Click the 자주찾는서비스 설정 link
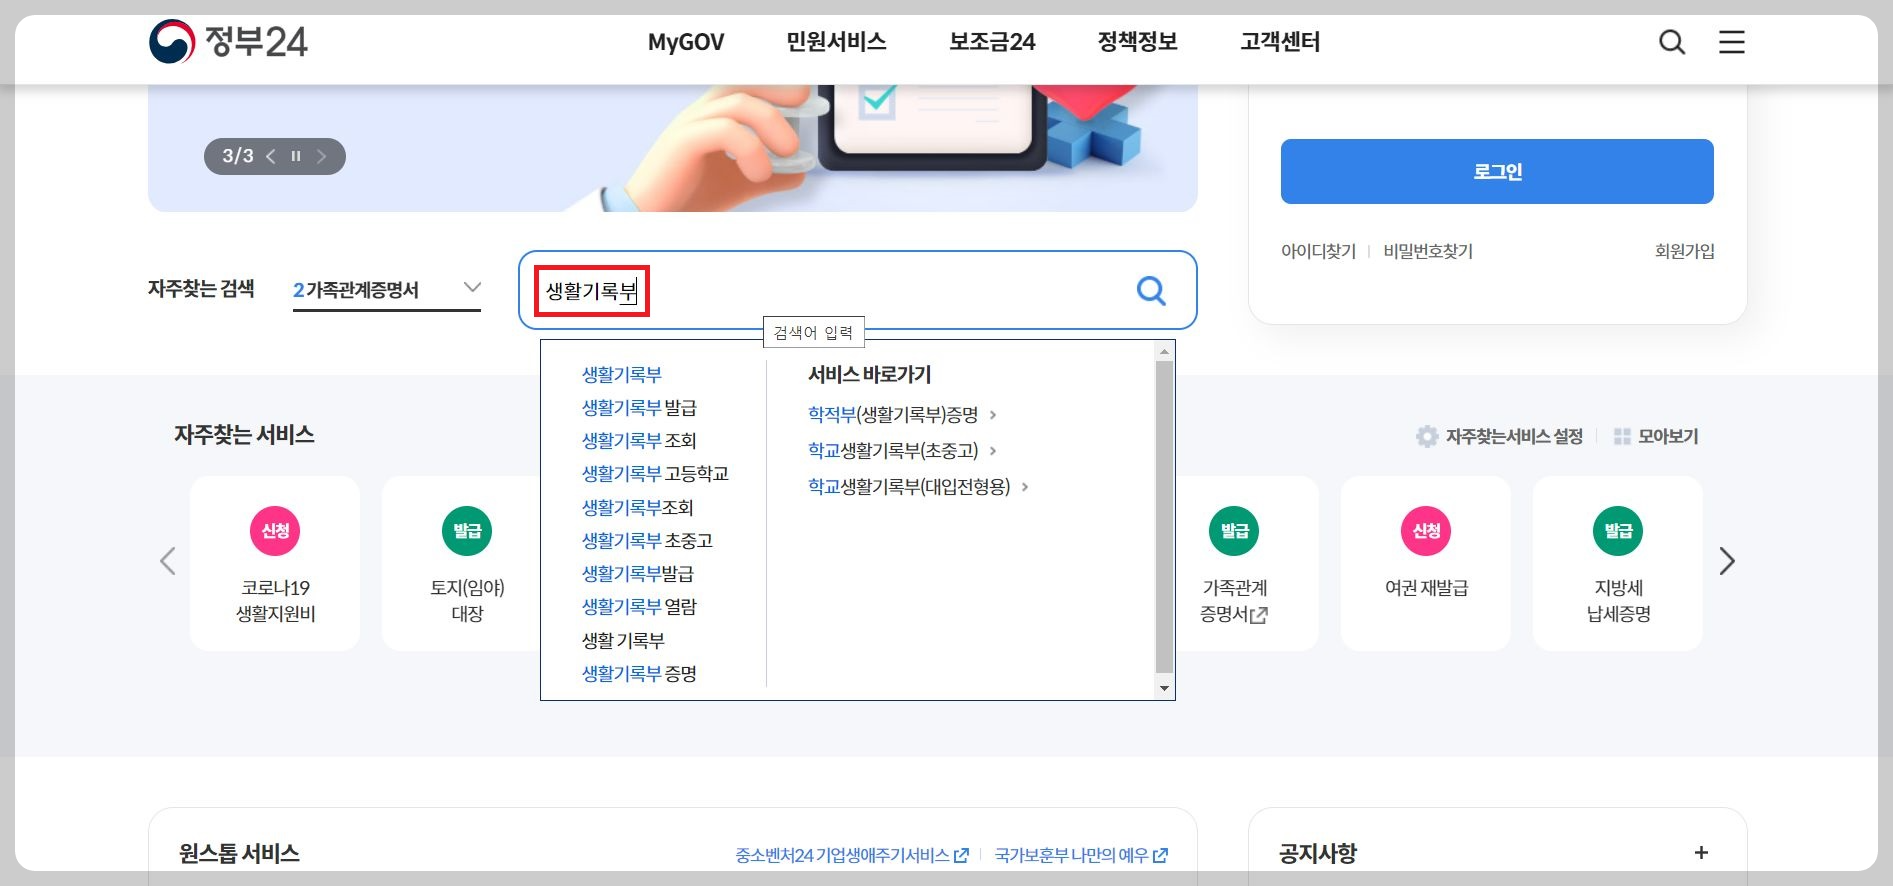 point(1514,436)
